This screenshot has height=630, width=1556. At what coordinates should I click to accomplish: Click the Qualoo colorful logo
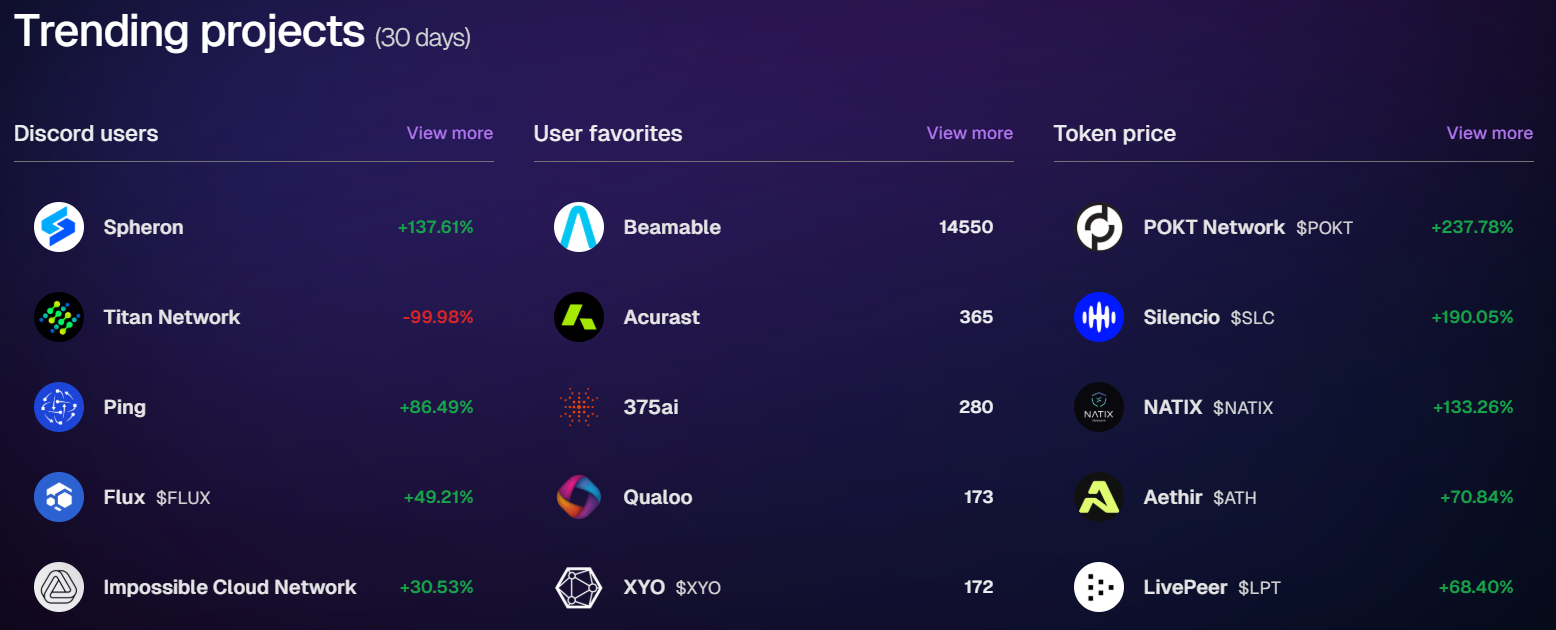(579, 497)
